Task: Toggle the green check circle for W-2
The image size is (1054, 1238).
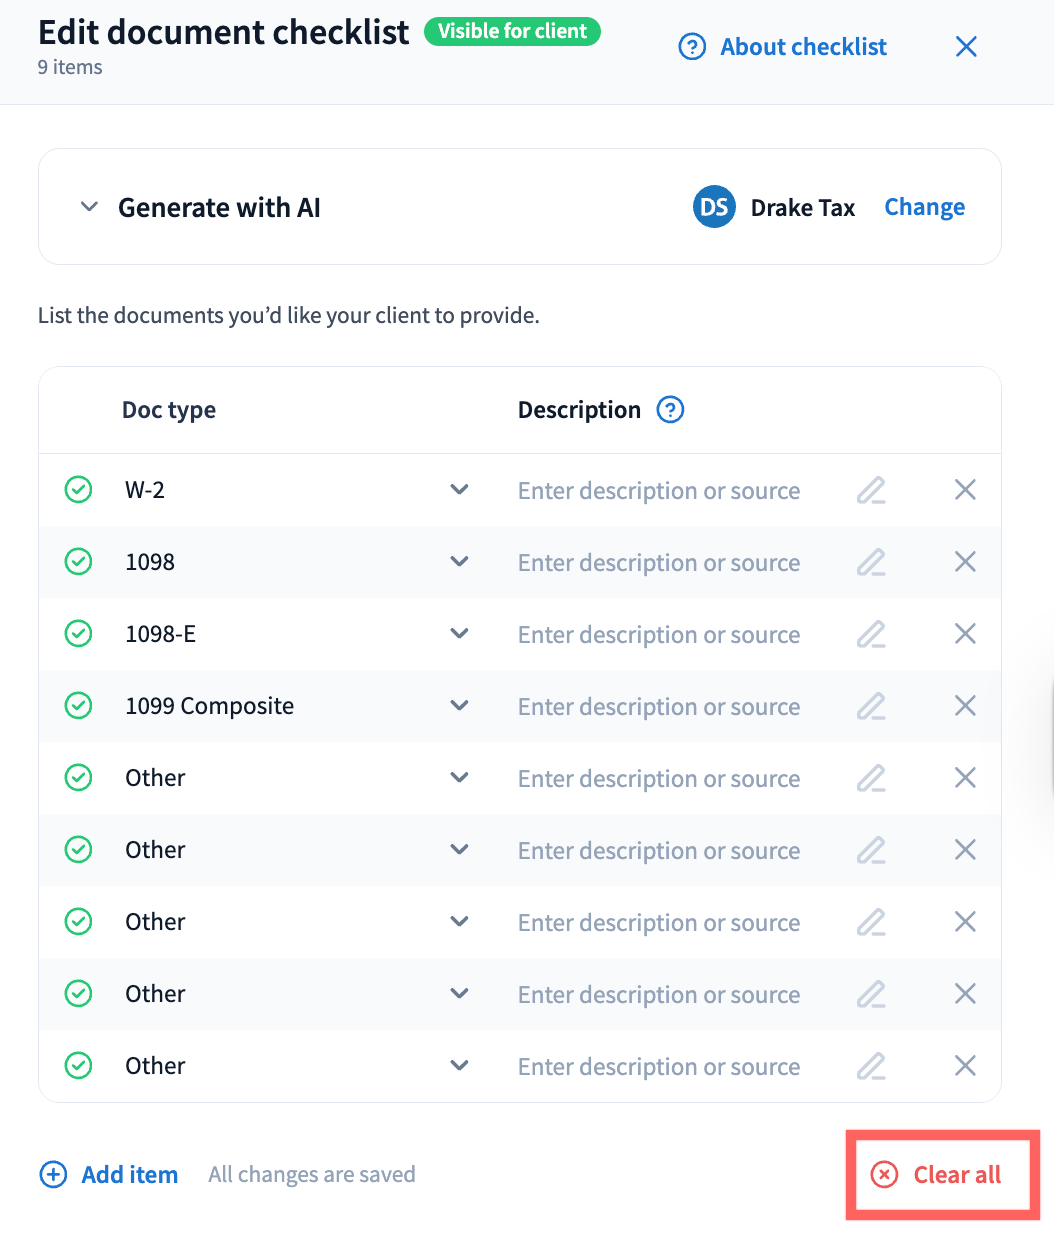Action: coord(78,490)
